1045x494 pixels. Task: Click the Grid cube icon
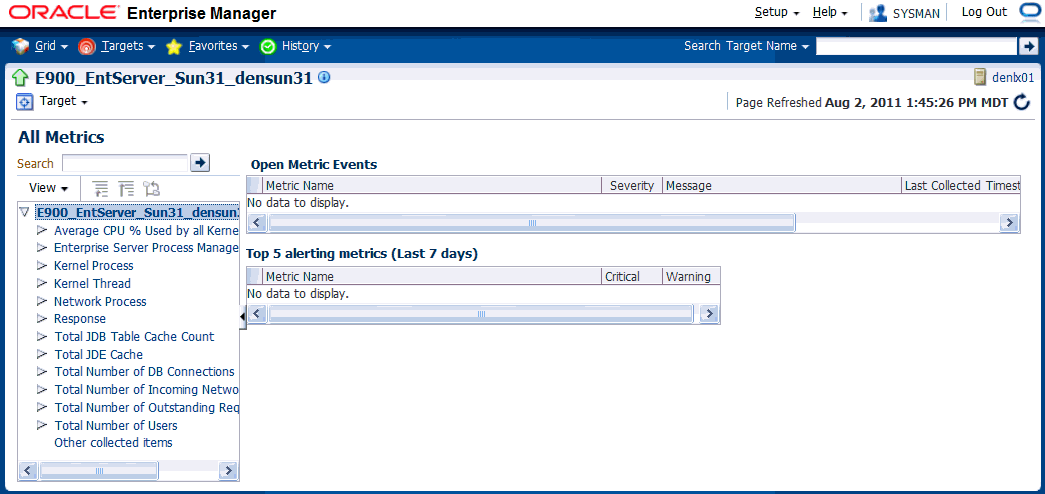(21, 46)
